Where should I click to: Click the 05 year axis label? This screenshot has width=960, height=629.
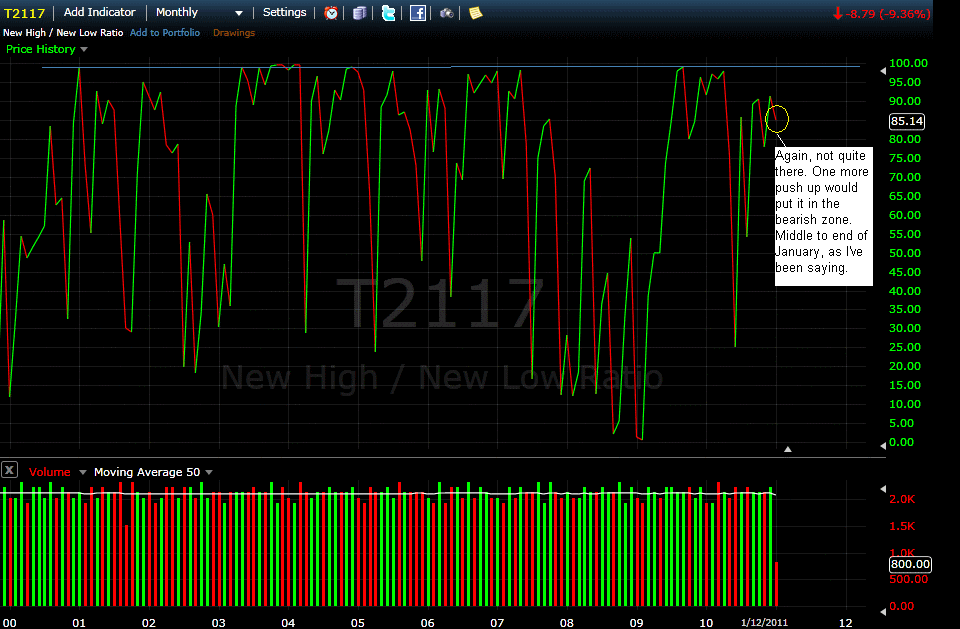click(358, 623)
